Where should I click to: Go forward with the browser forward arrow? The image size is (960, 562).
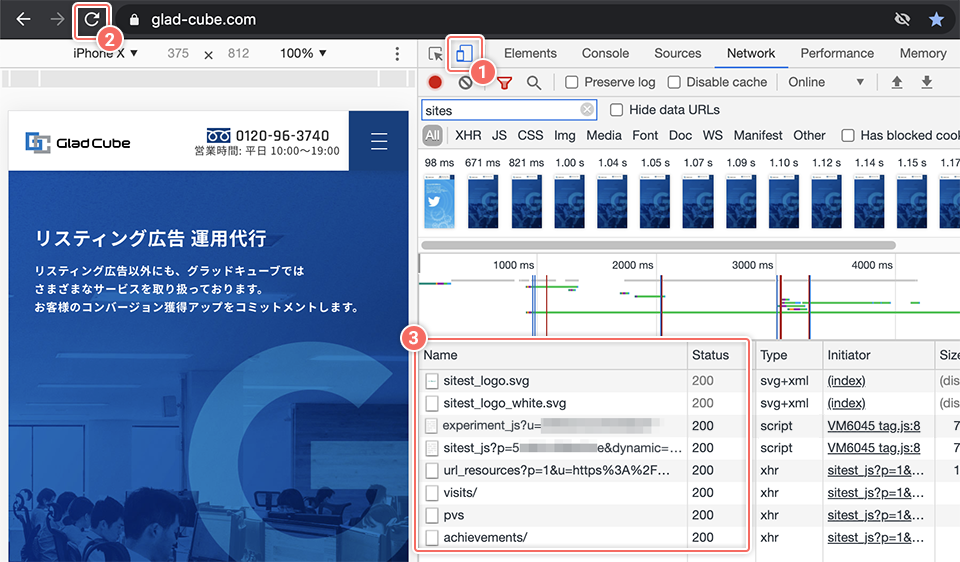pyautogui.click(x=57, y=20)
